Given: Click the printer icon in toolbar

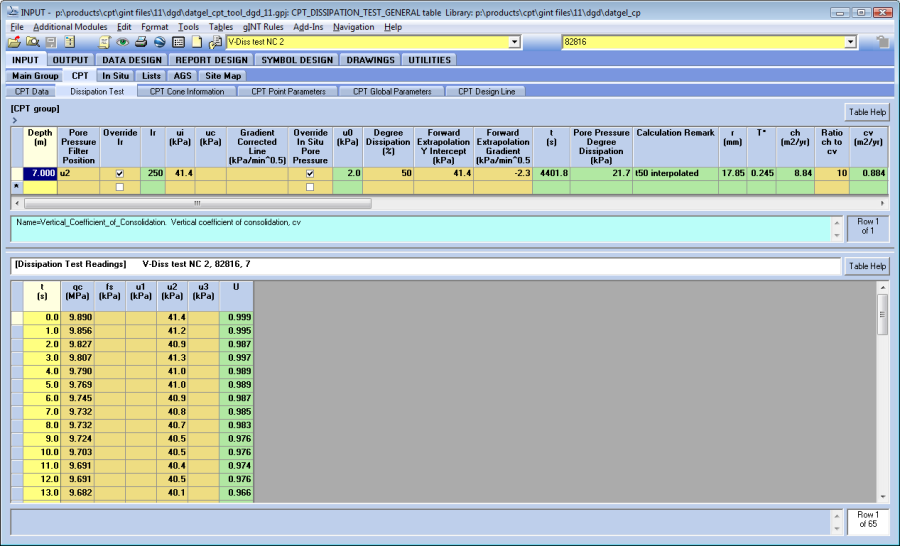Looking at the screenshot, I should [141, 42].
